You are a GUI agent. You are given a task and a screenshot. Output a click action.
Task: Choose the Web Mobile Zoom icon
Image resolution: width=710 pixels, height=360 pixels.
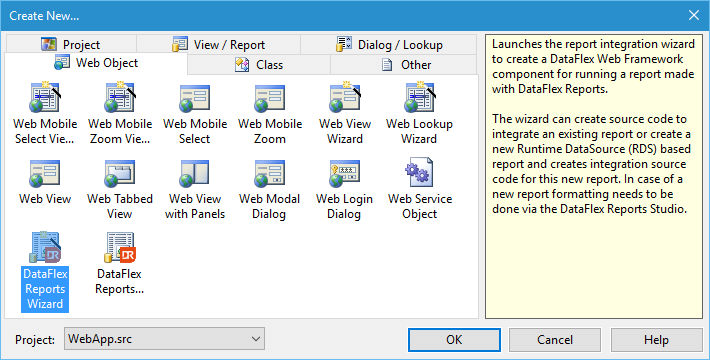[270, 98]
